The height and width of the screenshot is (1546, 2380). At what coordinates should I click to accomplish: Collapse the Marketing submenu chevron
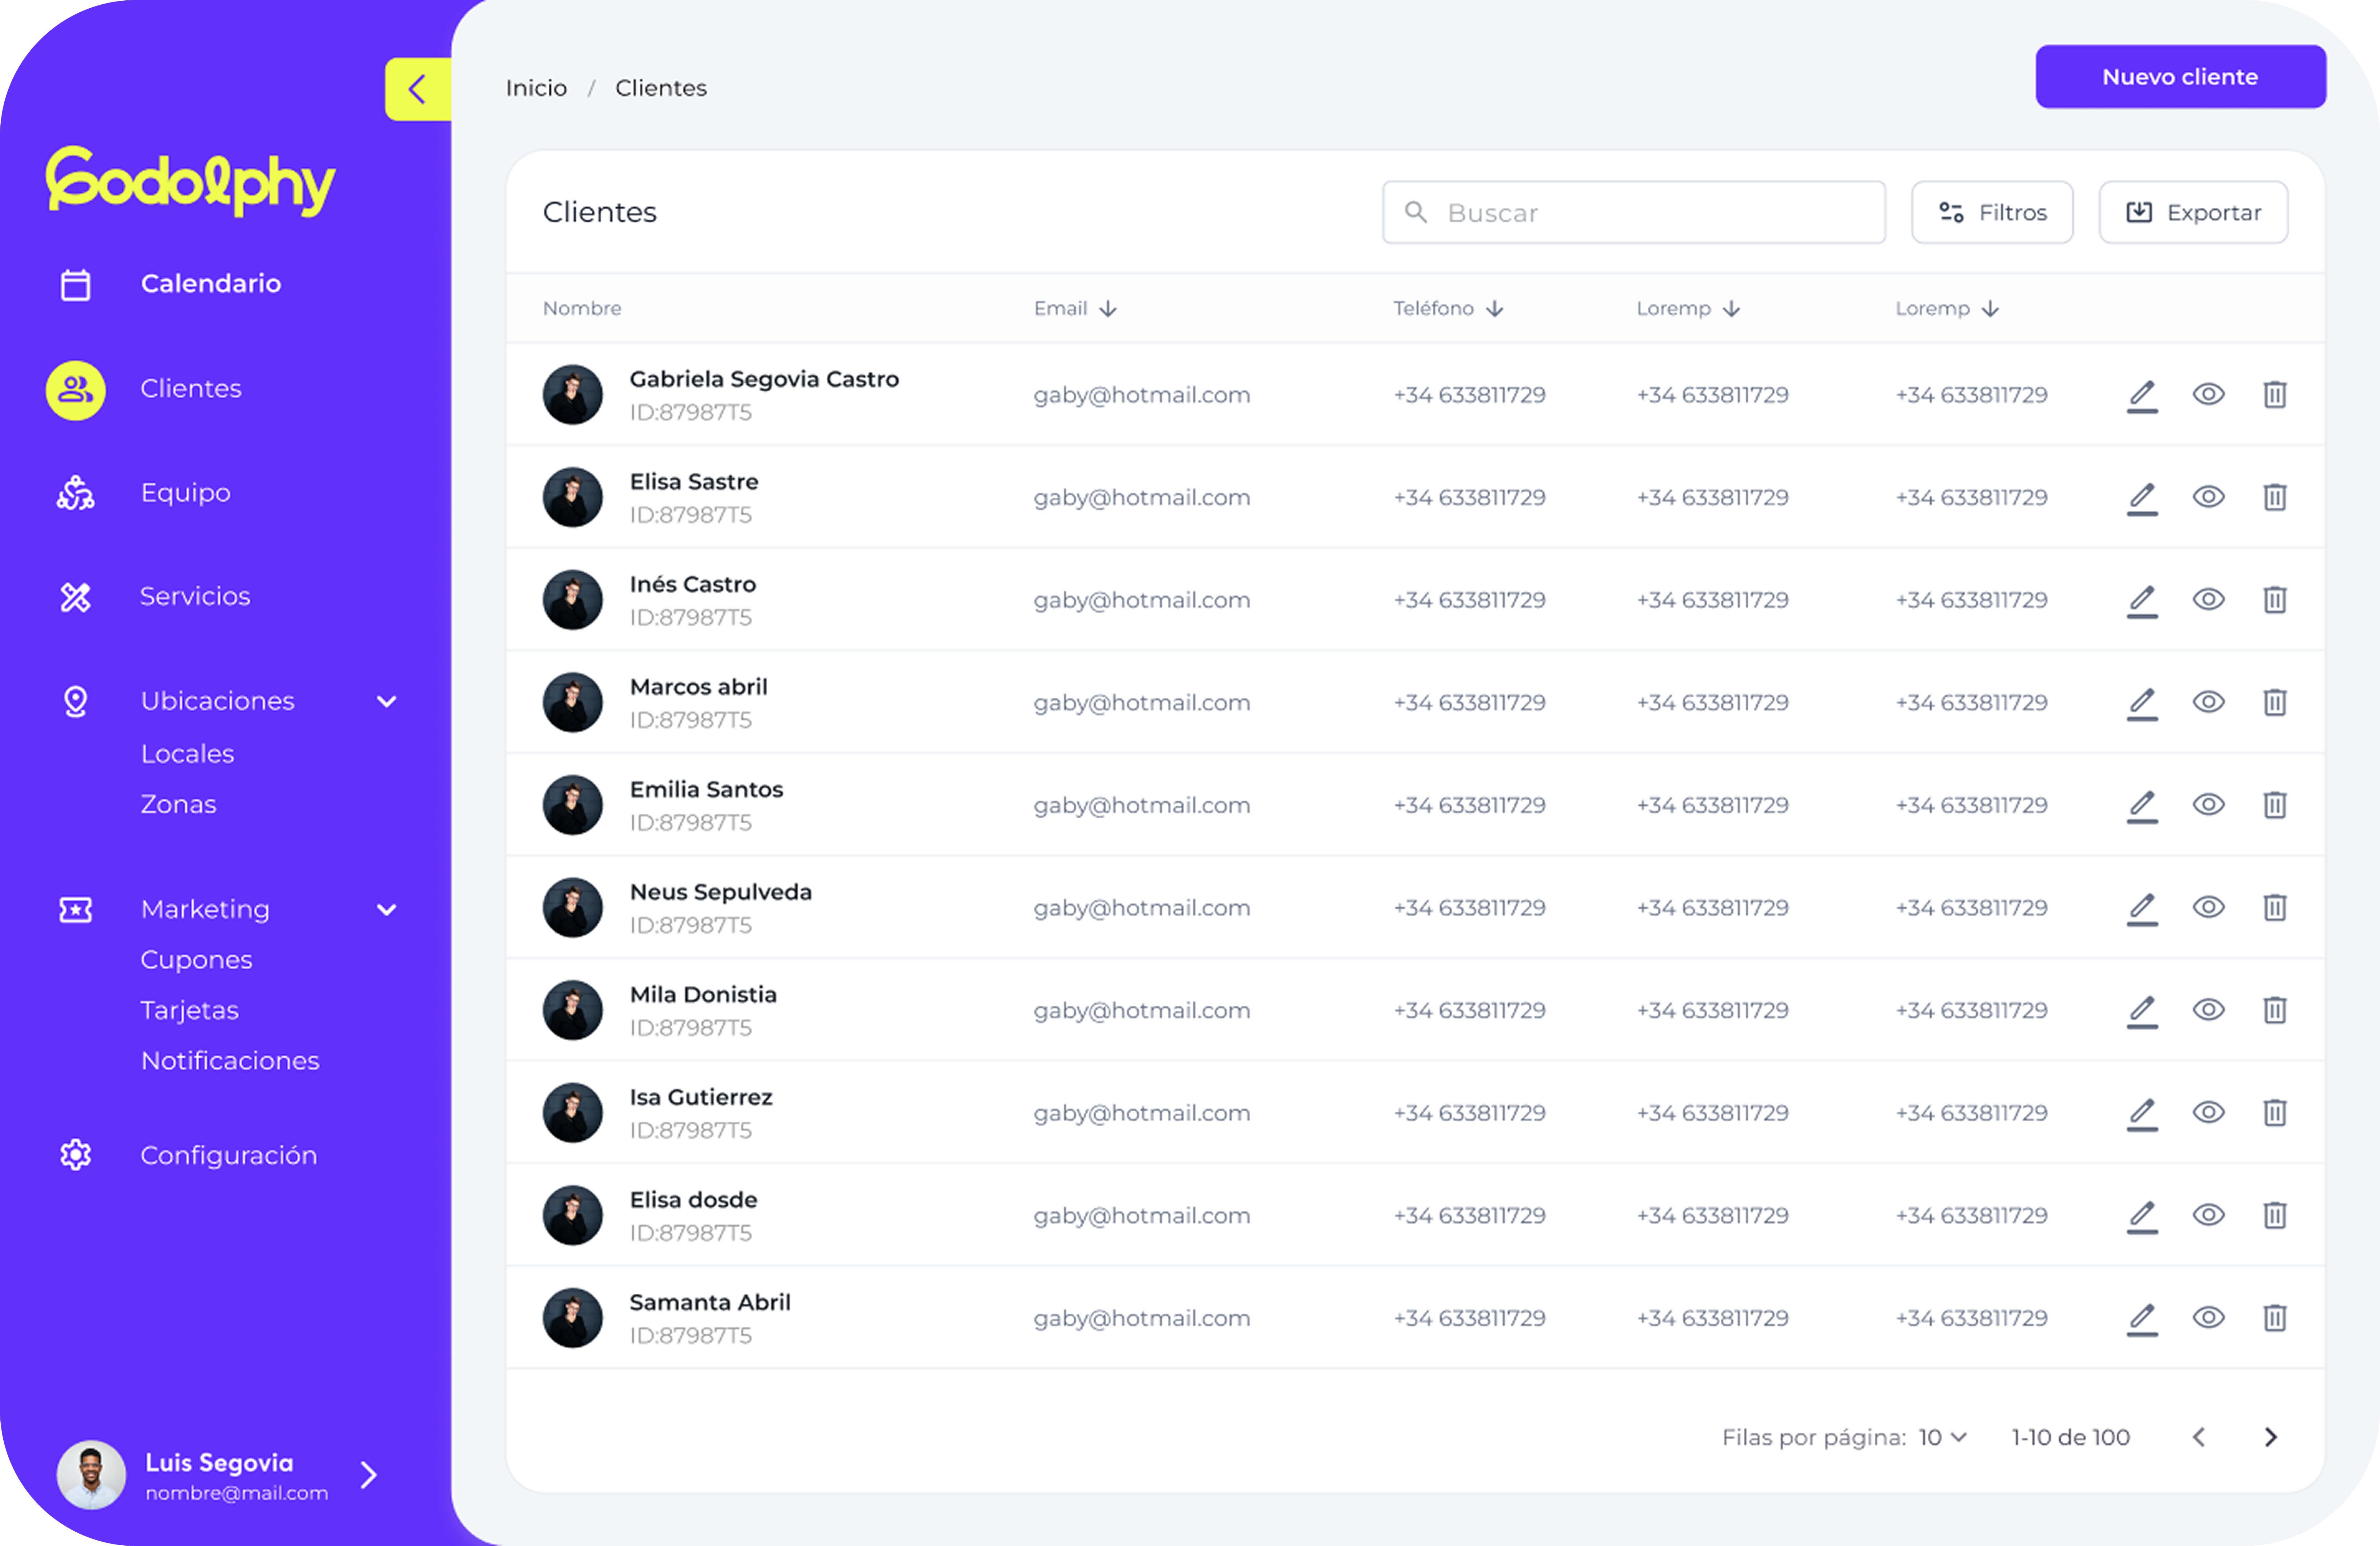tap(387, 910)
